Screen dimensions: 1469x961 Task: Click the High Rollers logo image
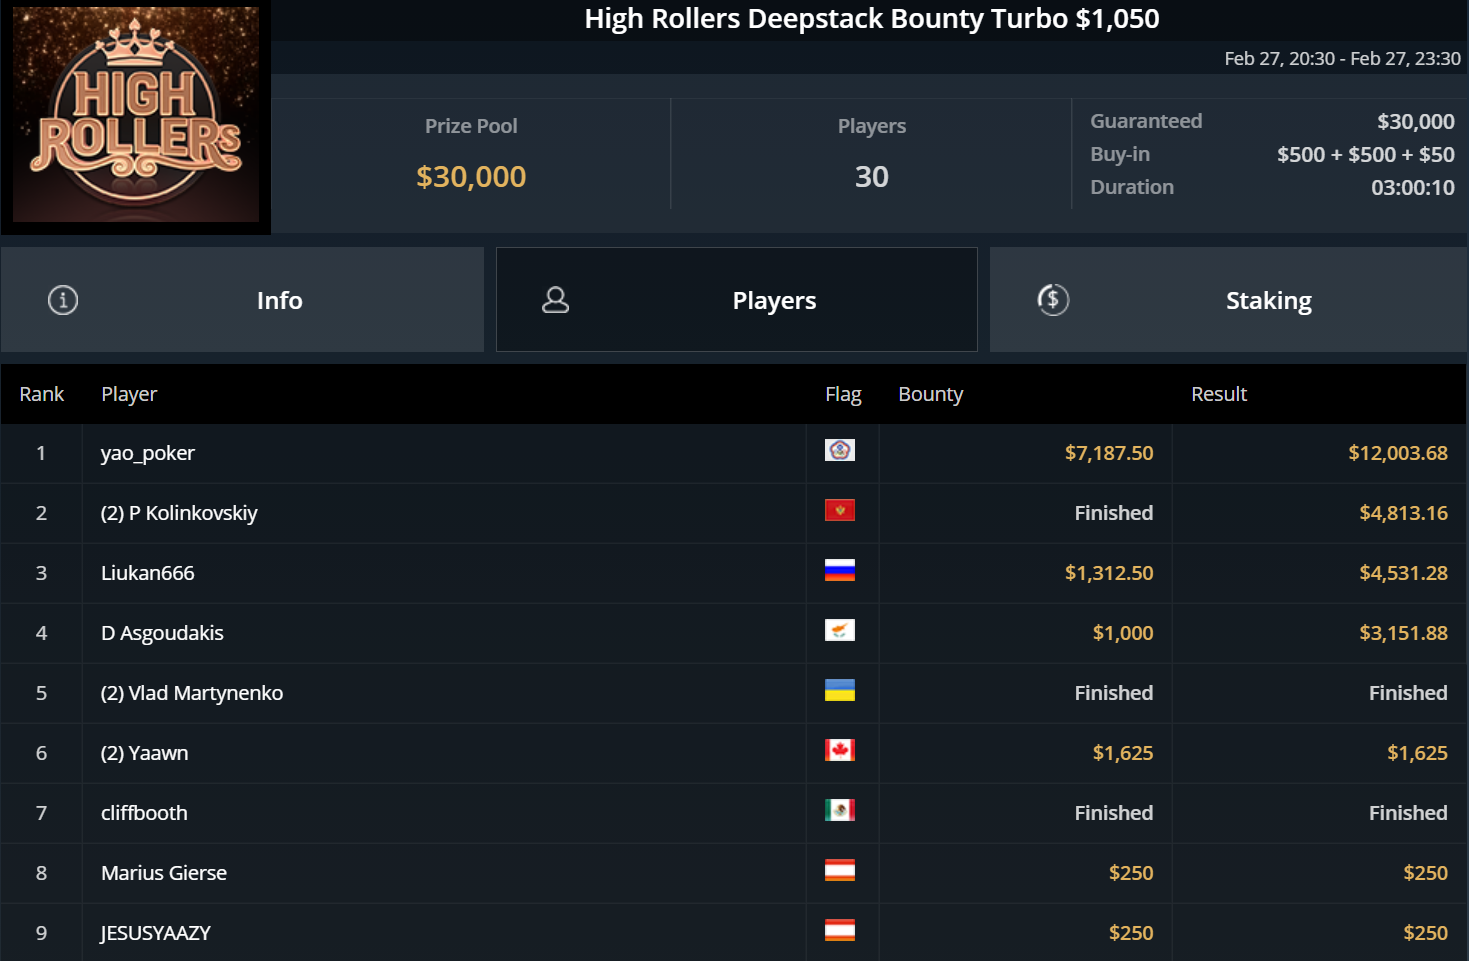coord(136,116)
